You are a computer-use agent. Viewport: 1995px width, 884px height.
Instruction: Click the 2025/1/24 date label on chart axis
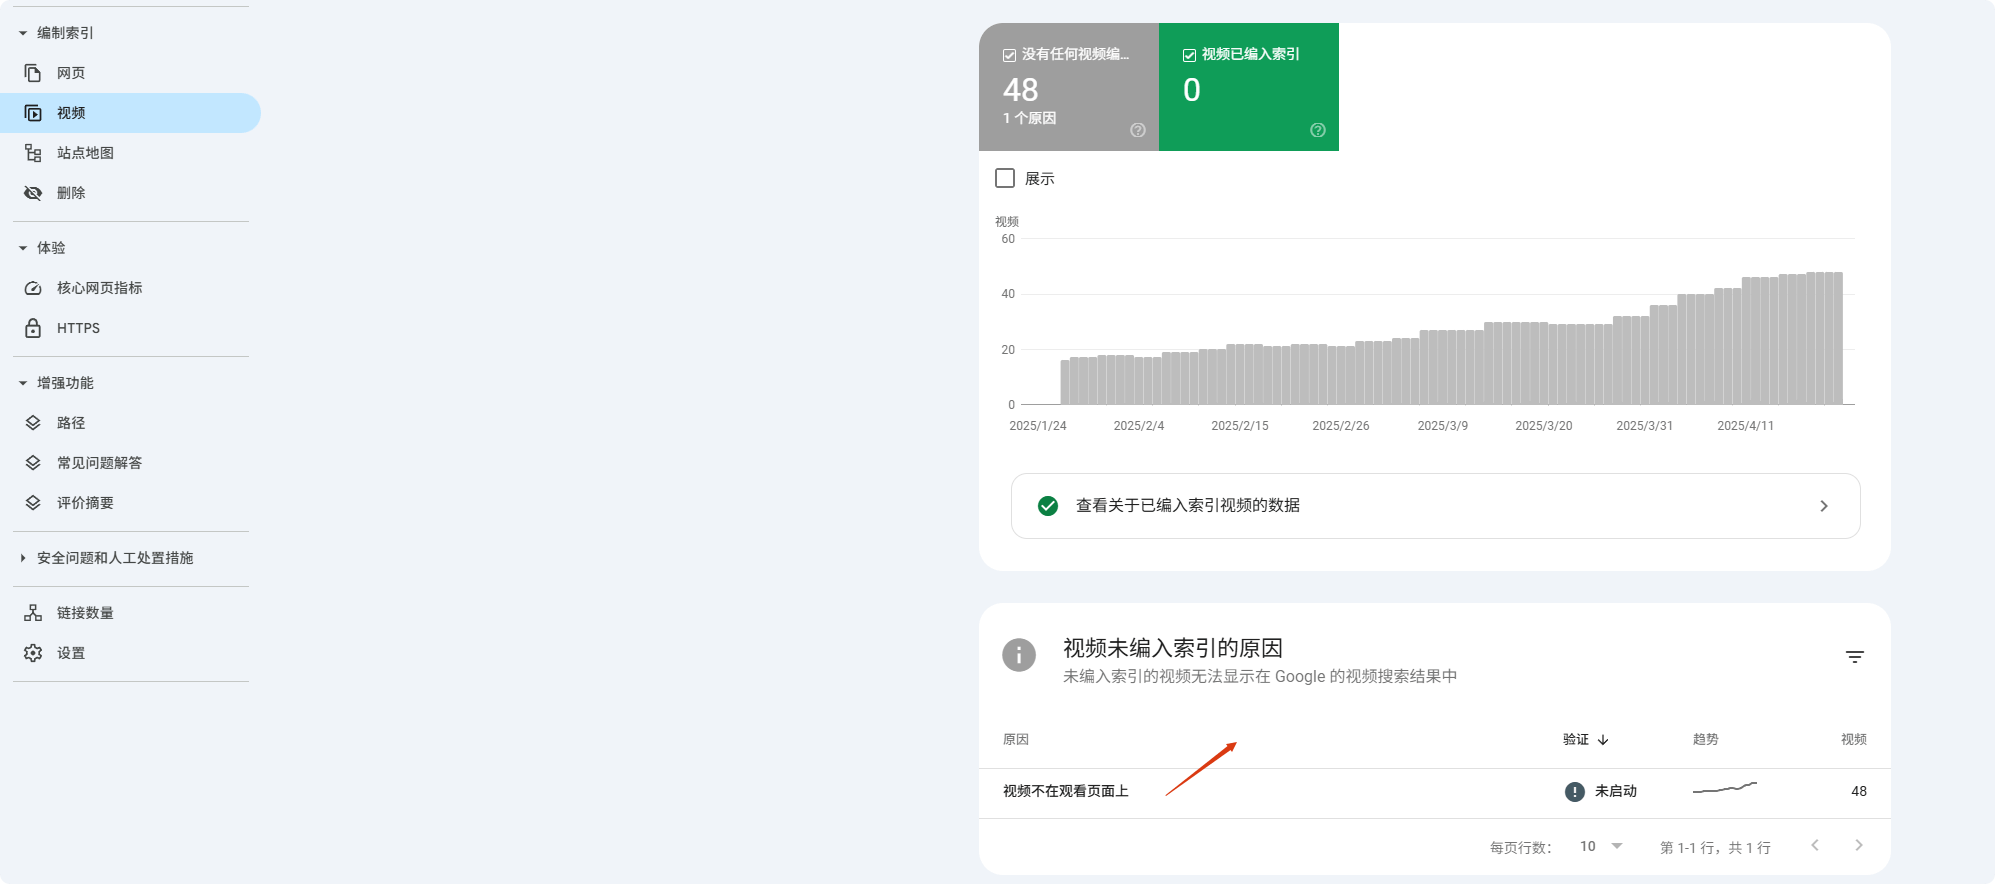[x=1038, y=426]
